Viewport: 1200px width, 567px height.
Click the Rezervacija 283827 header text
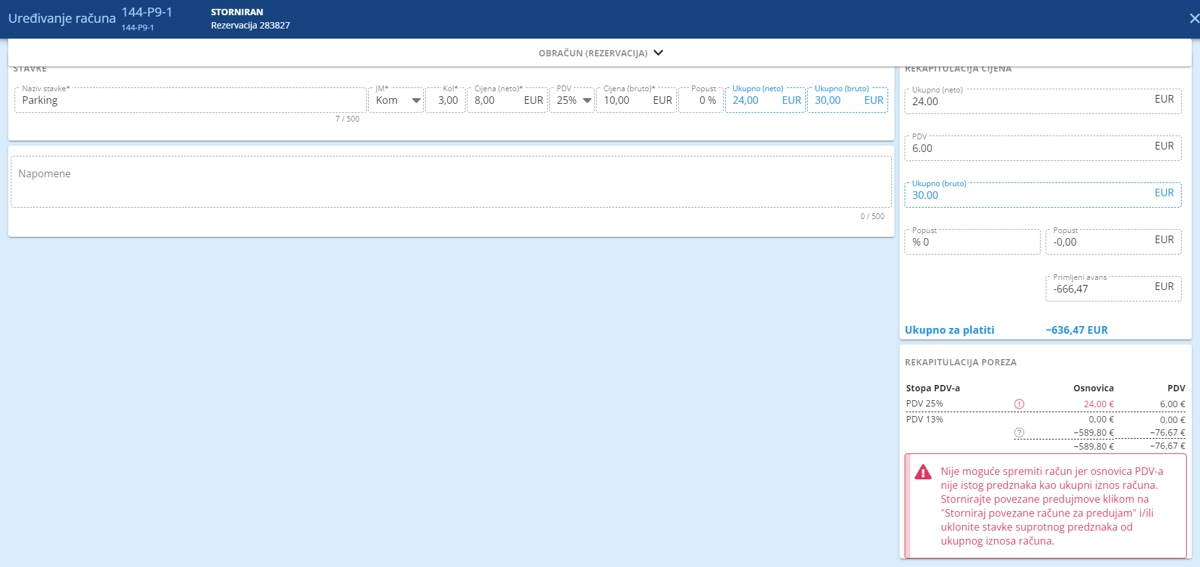pos(250,25)
